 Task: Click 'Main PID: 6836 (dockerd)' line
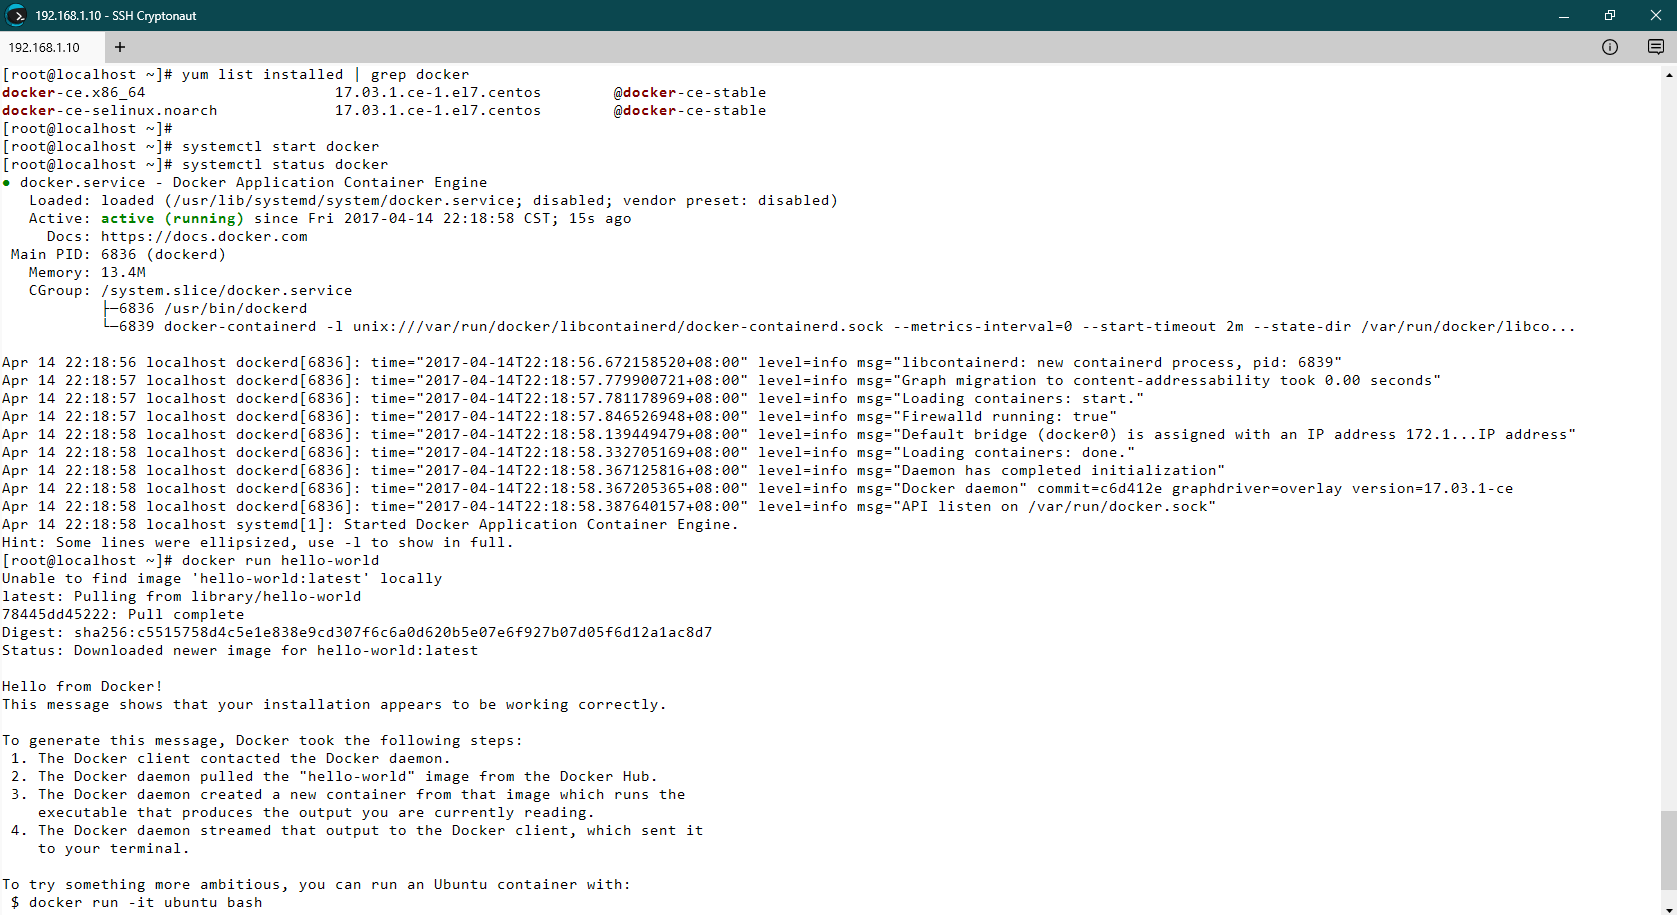(x=119, y=255)
